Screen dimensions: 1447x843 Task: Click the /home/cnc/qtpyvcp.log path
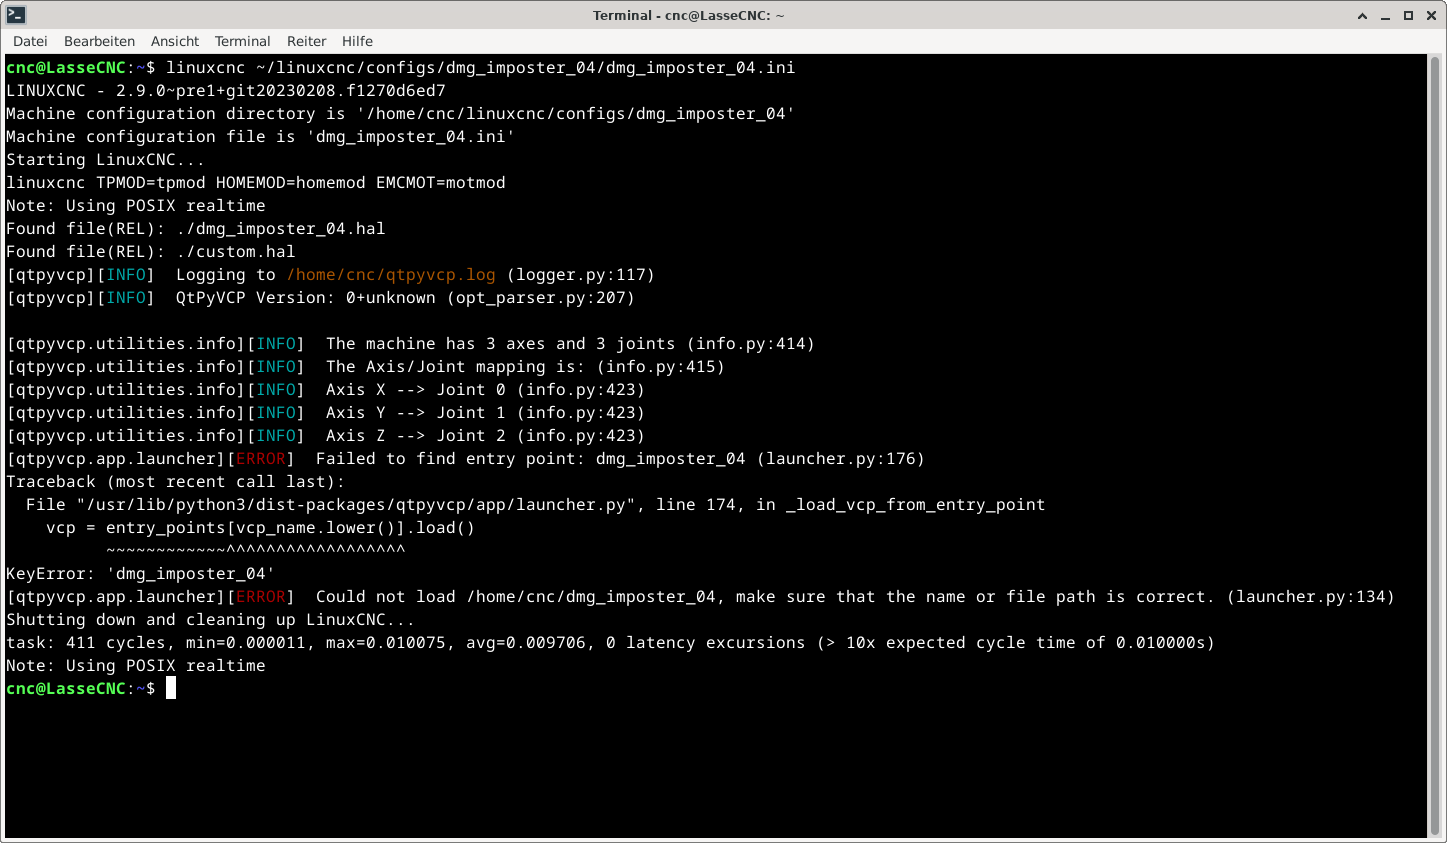[x=391, y=275]
